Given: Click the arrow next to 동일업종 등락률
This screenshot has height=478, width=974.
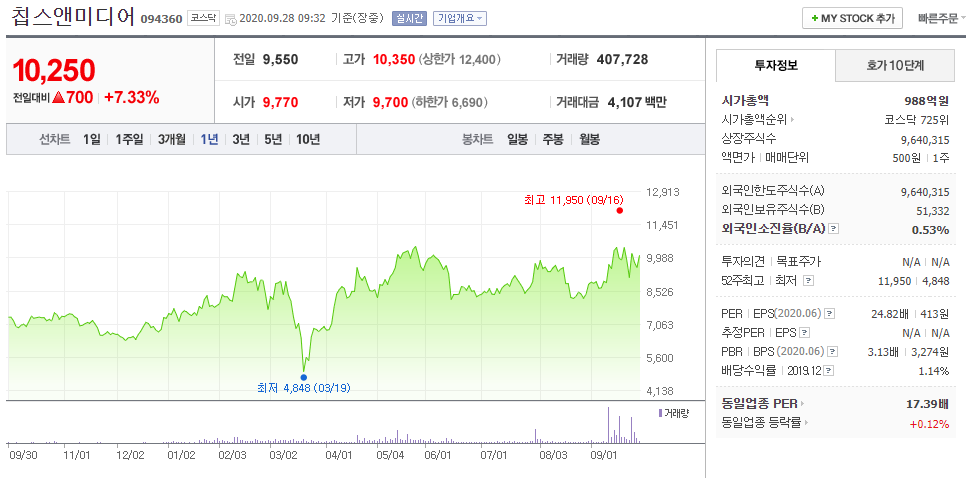Looking at the screenshot, I should pyautogui.click(x=806, y=423).
